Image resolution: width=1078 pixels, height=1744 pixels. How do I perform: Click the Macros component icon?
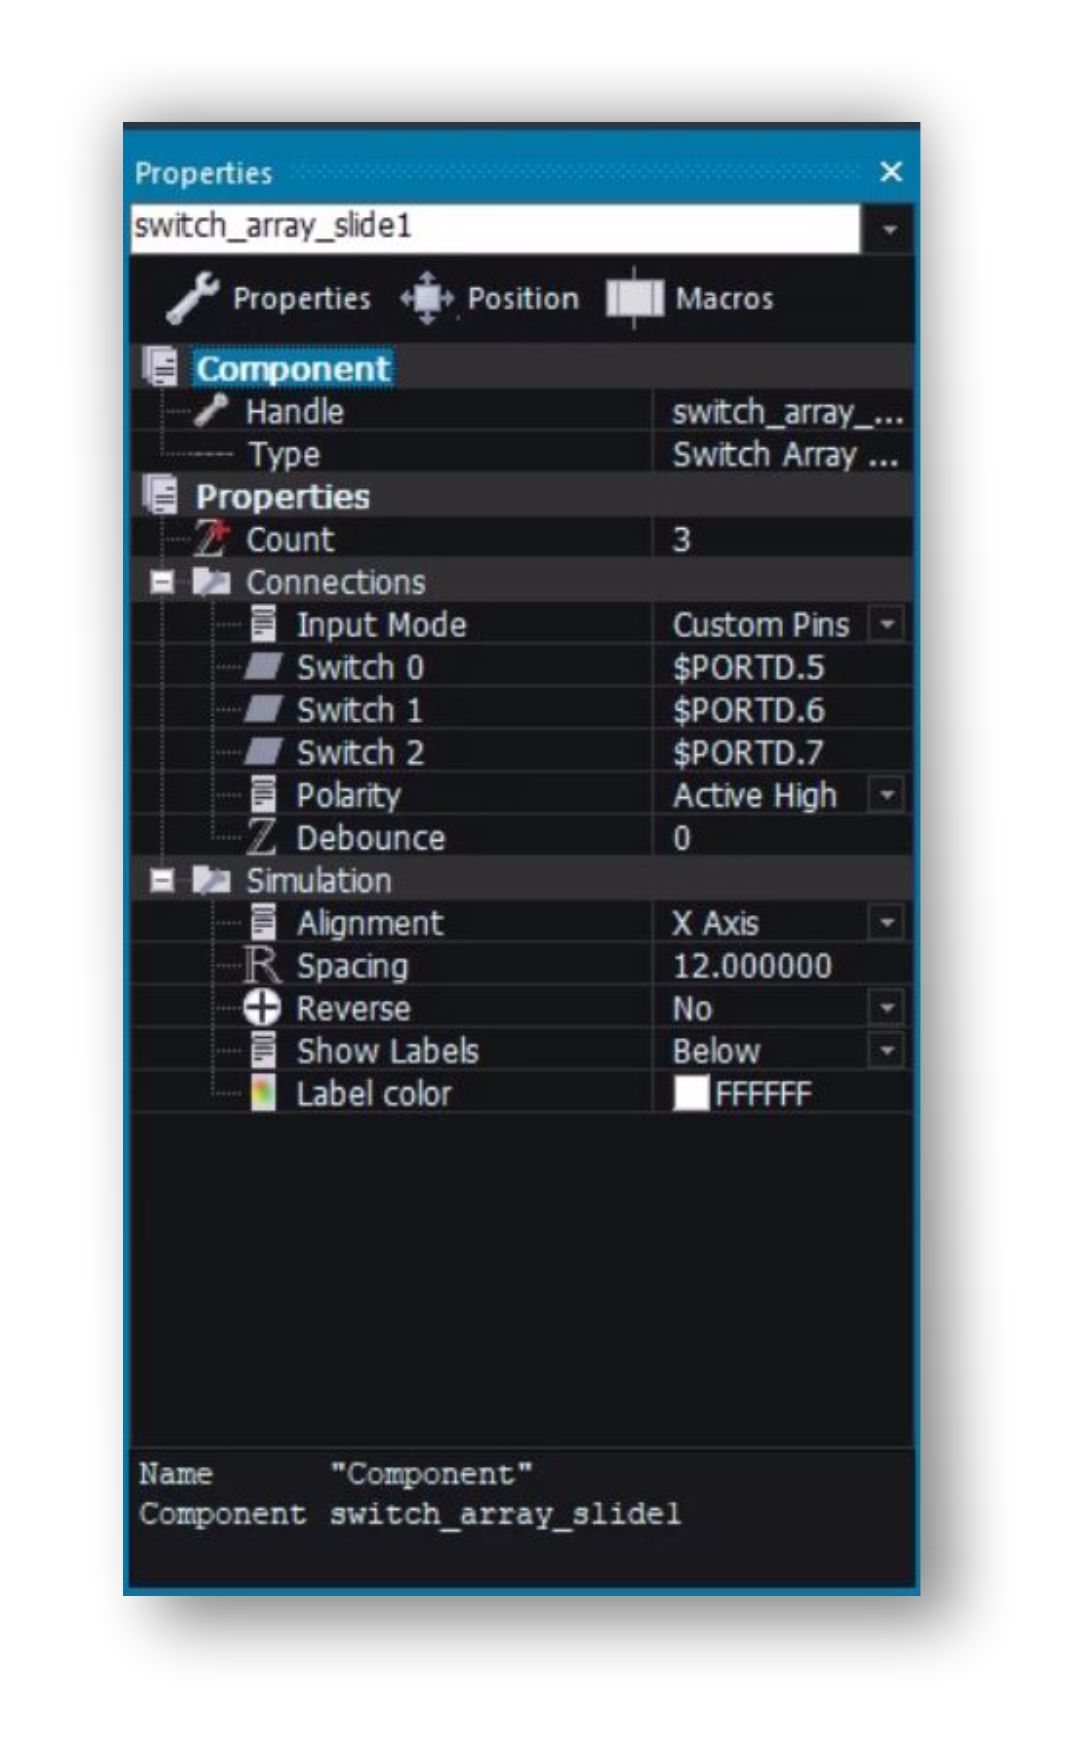point(634,298)
